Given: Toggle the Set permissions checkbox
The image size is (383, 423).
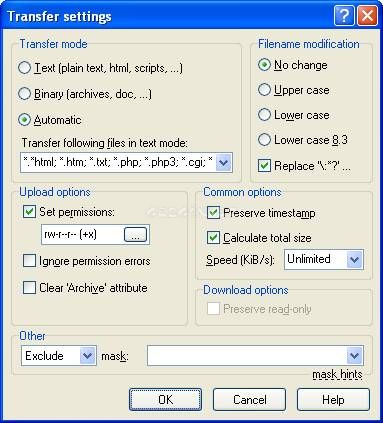Looking at the screenshot, I should pyautogui.click(x=29, y=212).
